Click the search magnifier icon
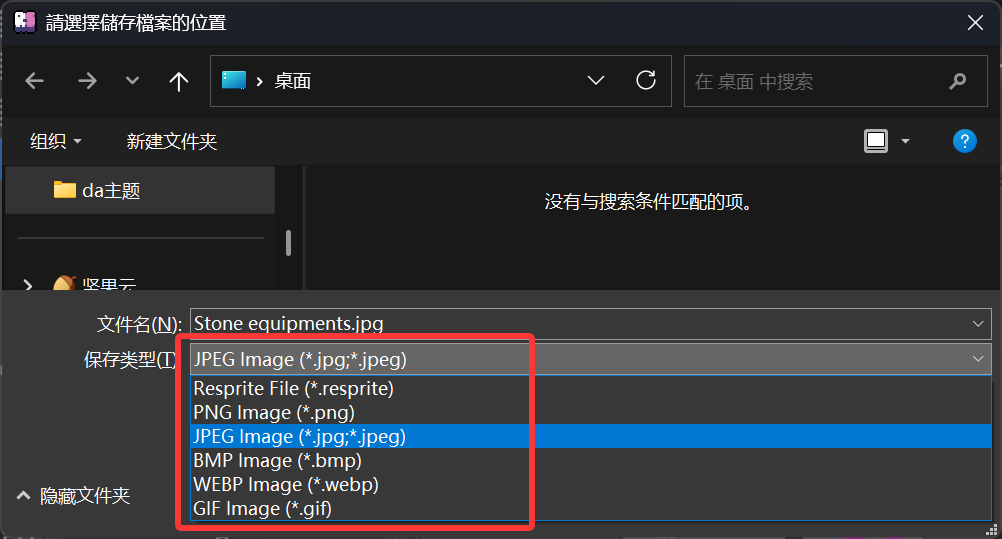Image resolution: width=1002 pixels, height=539 pixels. [958, 81]
